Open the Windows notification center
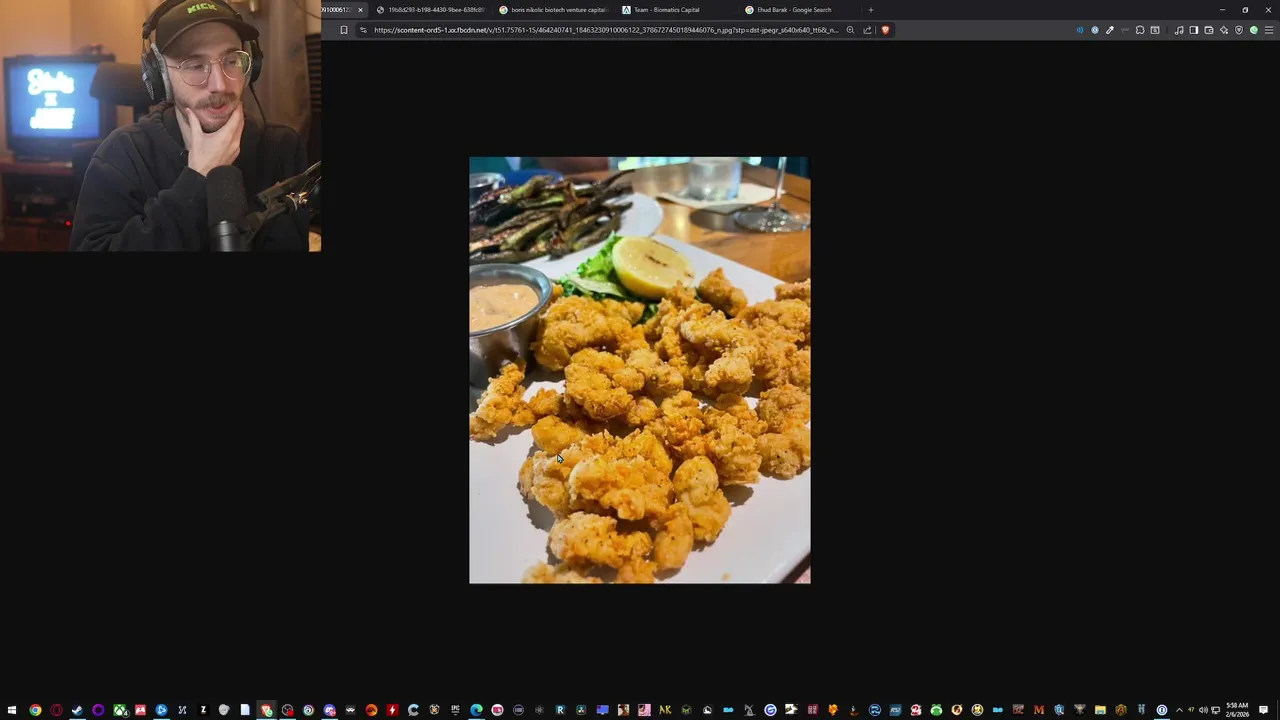Image resolution: width=1280 pixels, height=720 pixels. (x=1264, y=710)
